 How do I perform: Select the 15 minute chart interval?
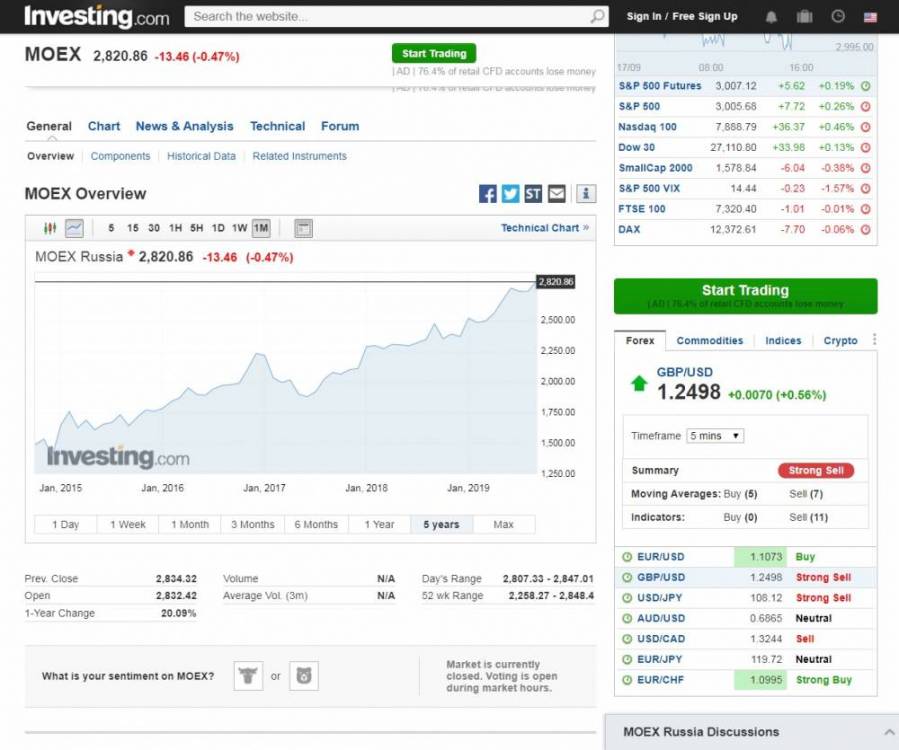tap(132, 228)
